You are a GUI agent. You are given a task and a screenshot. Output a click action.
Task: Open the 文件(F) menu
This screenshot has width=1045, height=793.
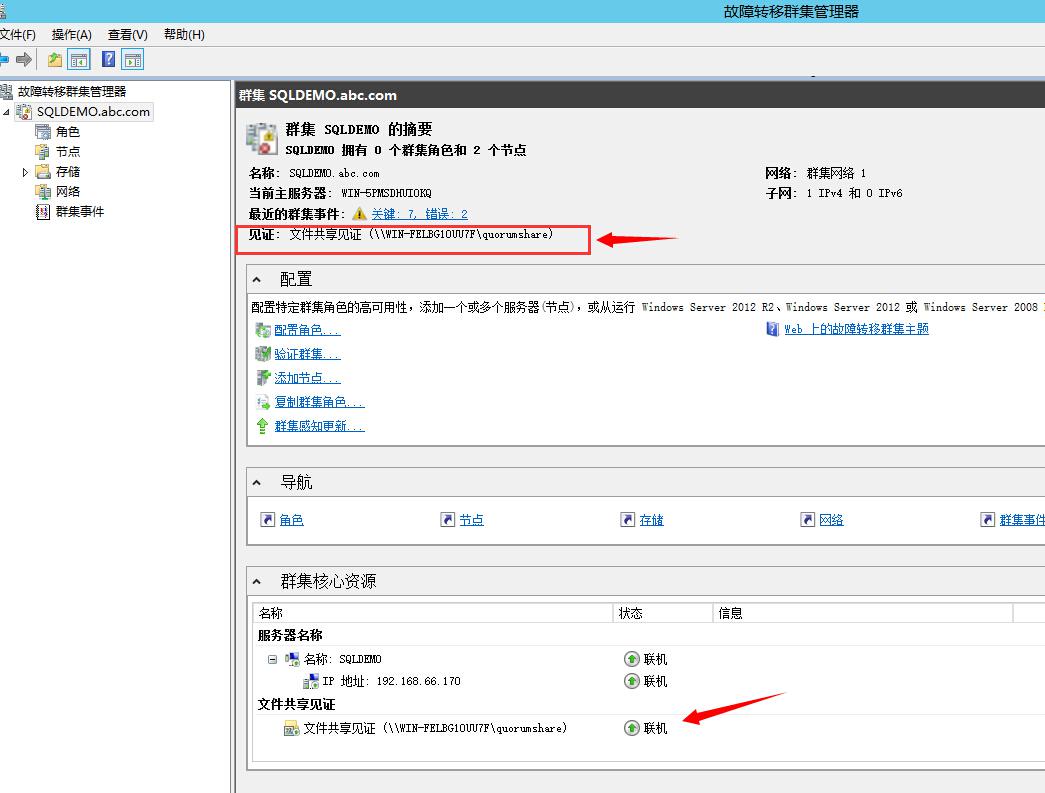(18, 35)
